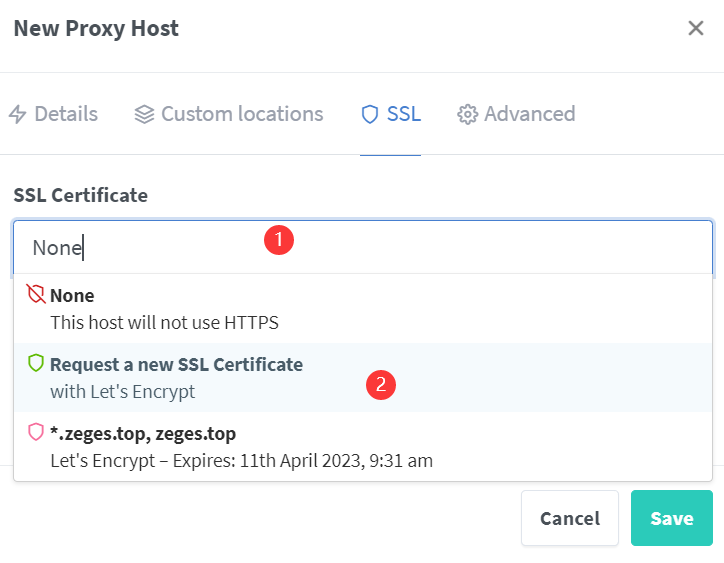Image resolution: width=724 pixels, height=563 pixels.
Task: Switch to the Details tab
Action: (x=65, y=114)
